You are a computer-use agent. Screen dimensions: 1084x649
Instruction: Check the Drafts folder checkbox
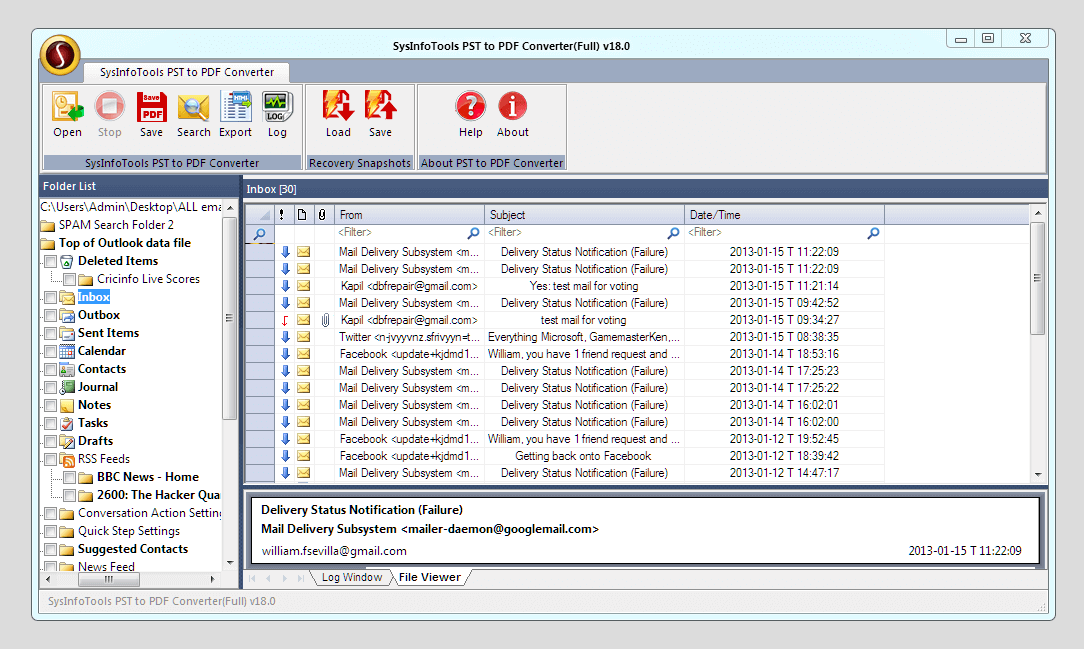[x=50, y=441]
